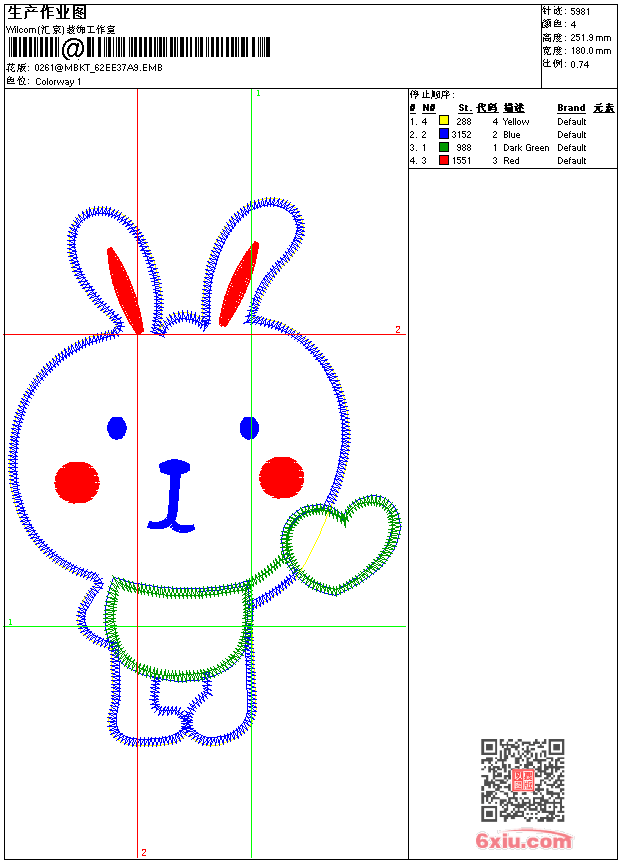Click the barcode strip under the studio name

(x=138, y=48)
